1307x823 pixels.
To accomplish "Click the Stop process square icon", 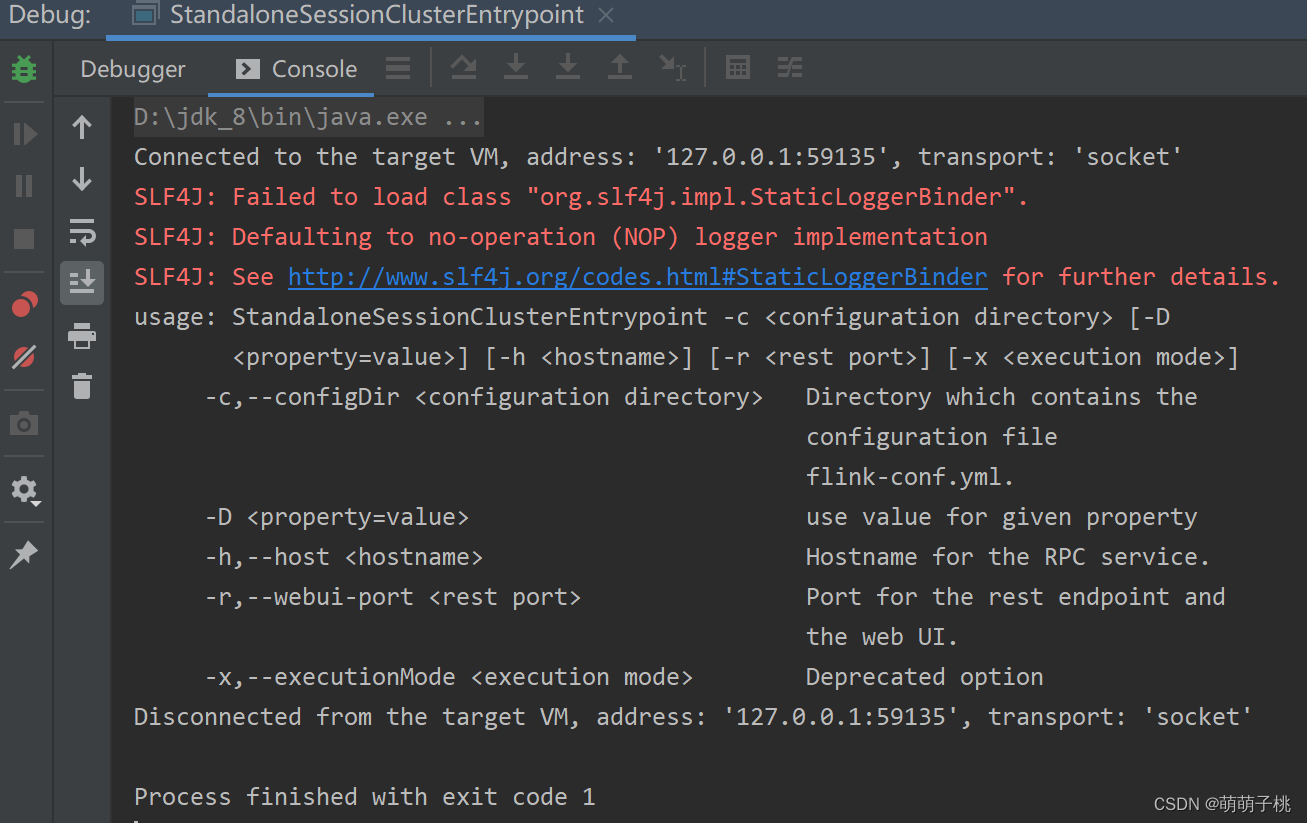I will pyautogui.click(x=24, y=238).
